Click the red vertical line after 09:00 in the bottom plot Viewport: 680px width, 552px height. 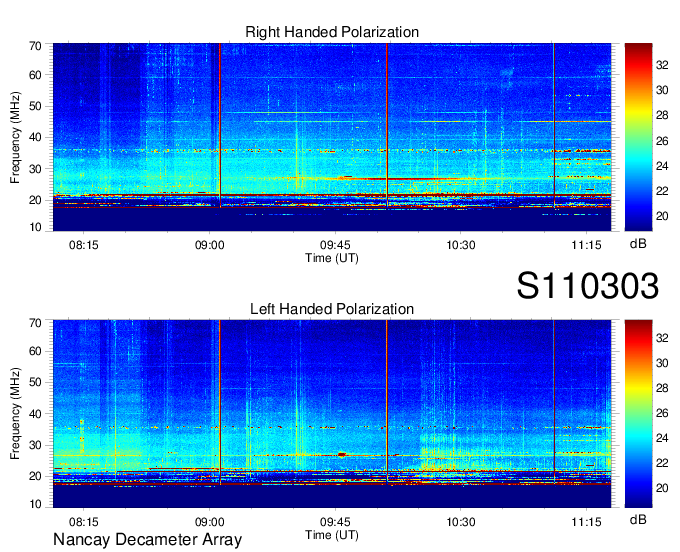[220, 402]
